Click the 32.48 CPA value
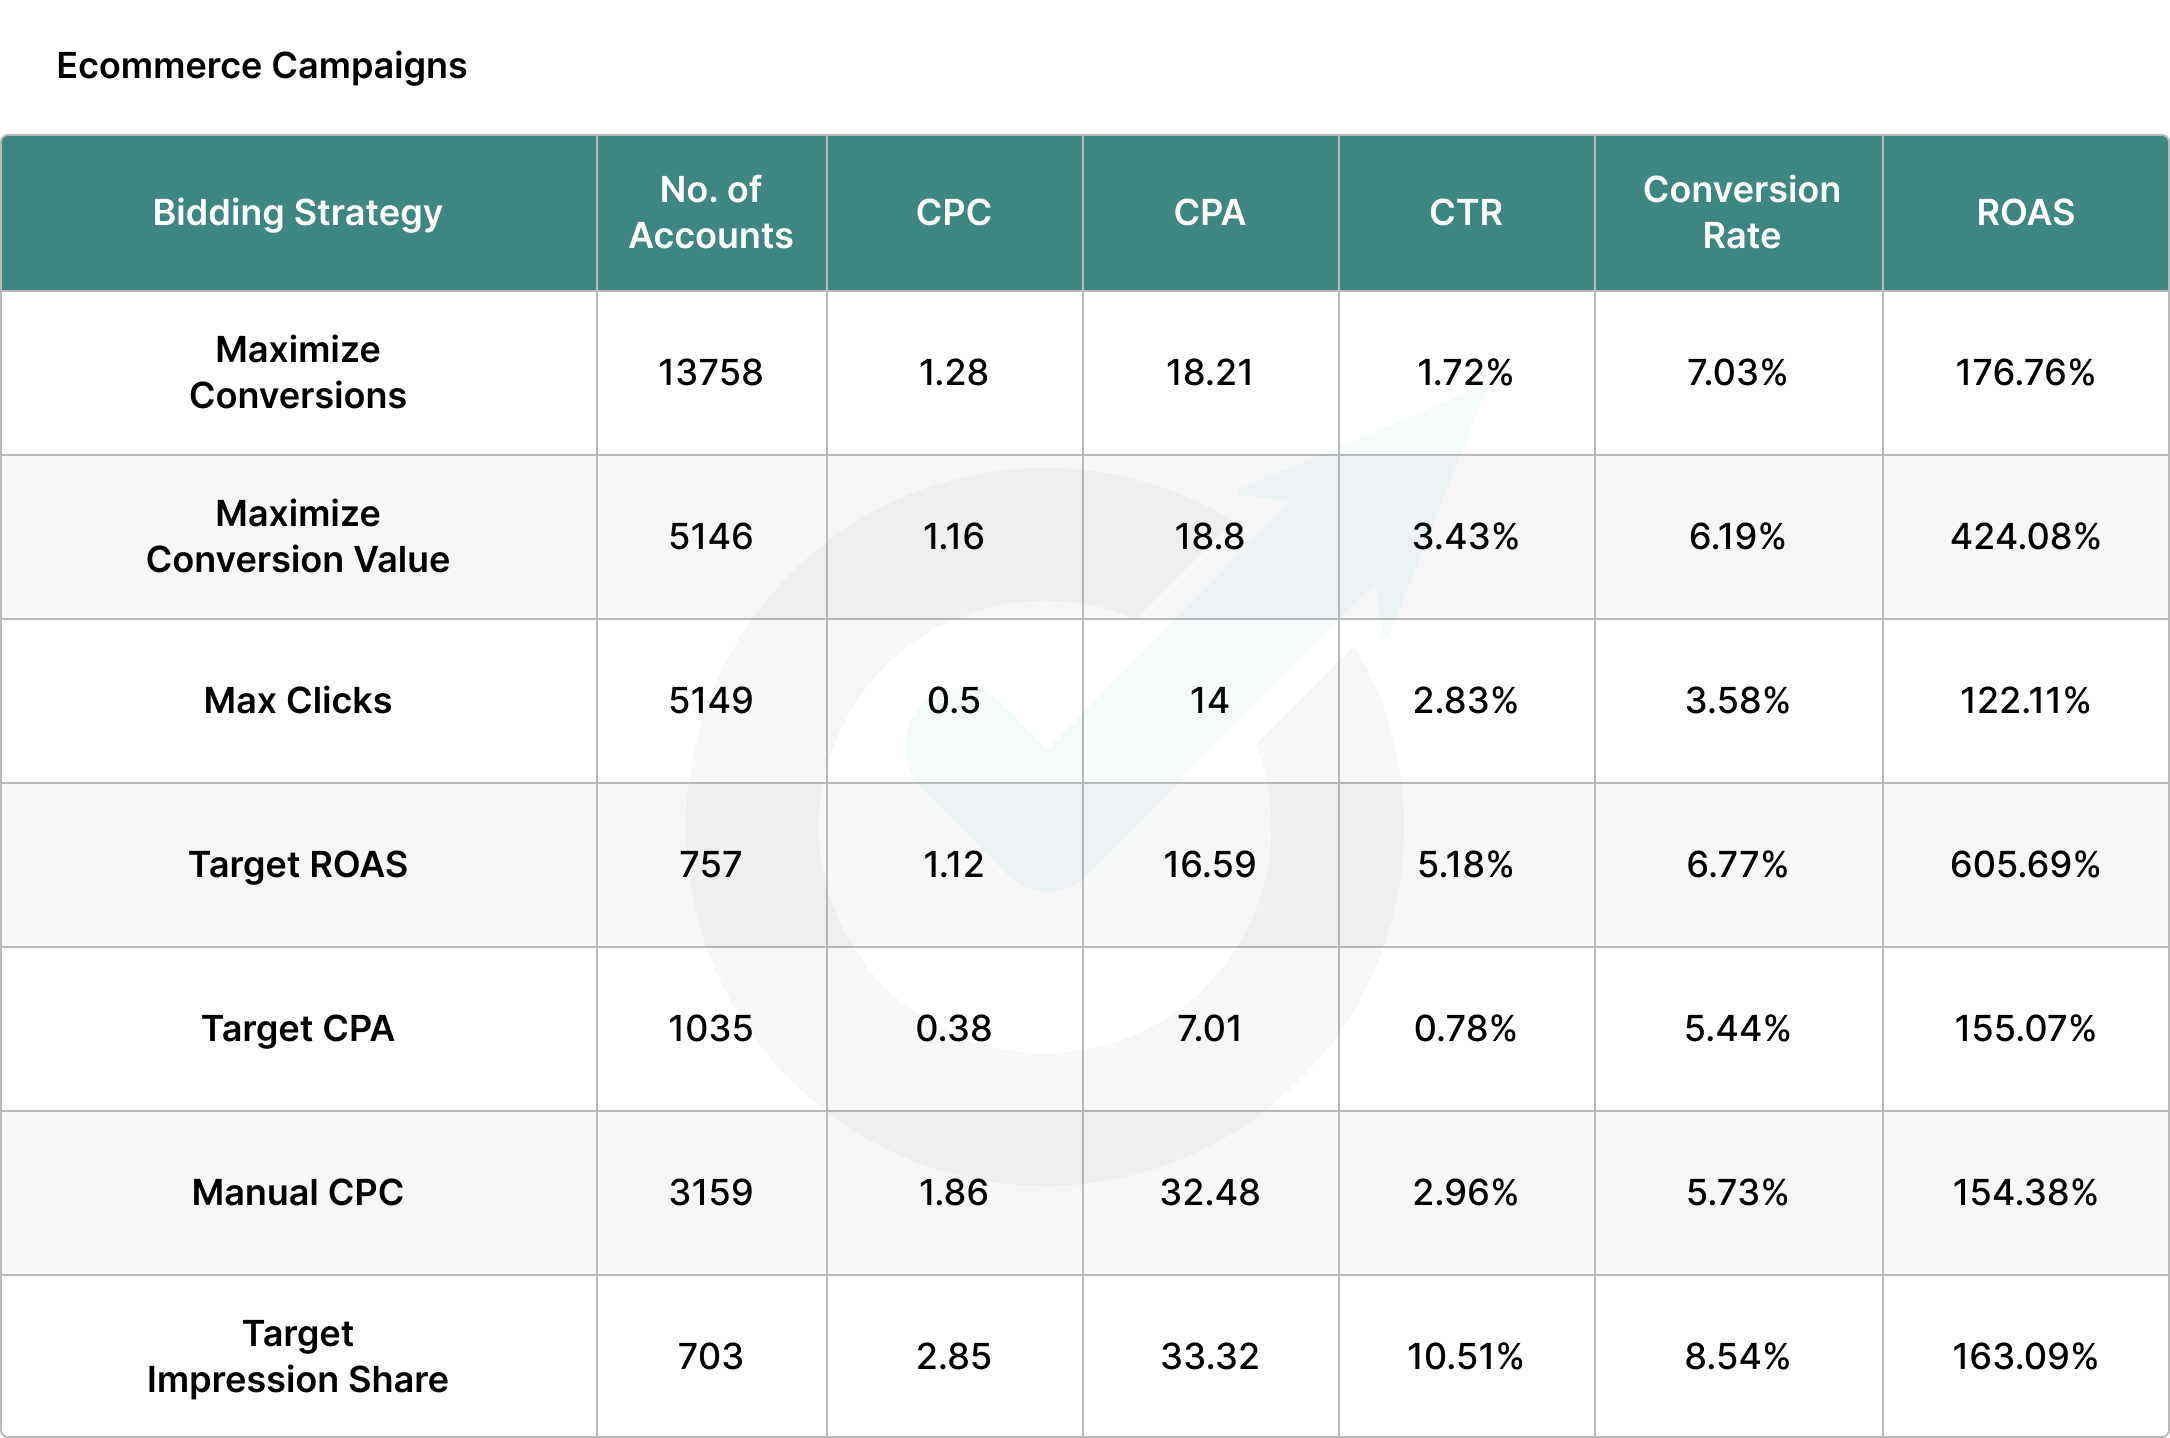The height and width of the screenshot is (1438, 2170). [x=1209, y=1192]
